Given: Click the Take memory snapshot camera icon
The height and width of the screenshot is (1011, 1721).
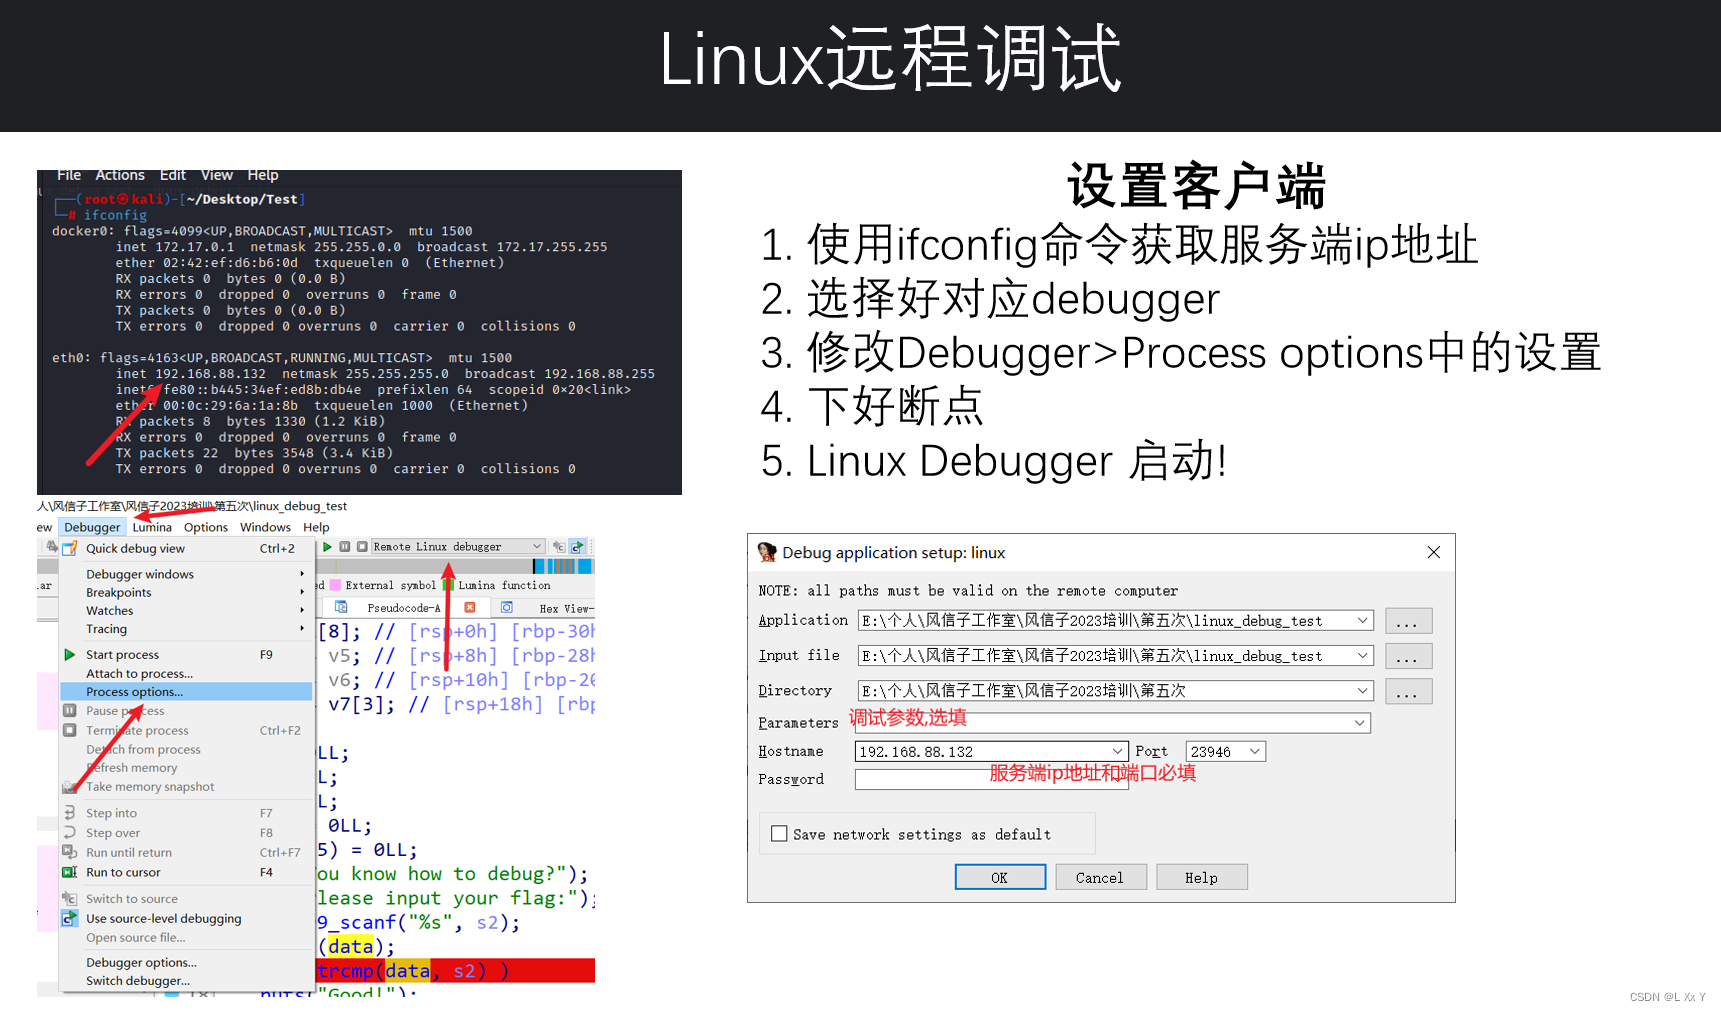Looking at the screenshot, I should pos(70,787).
